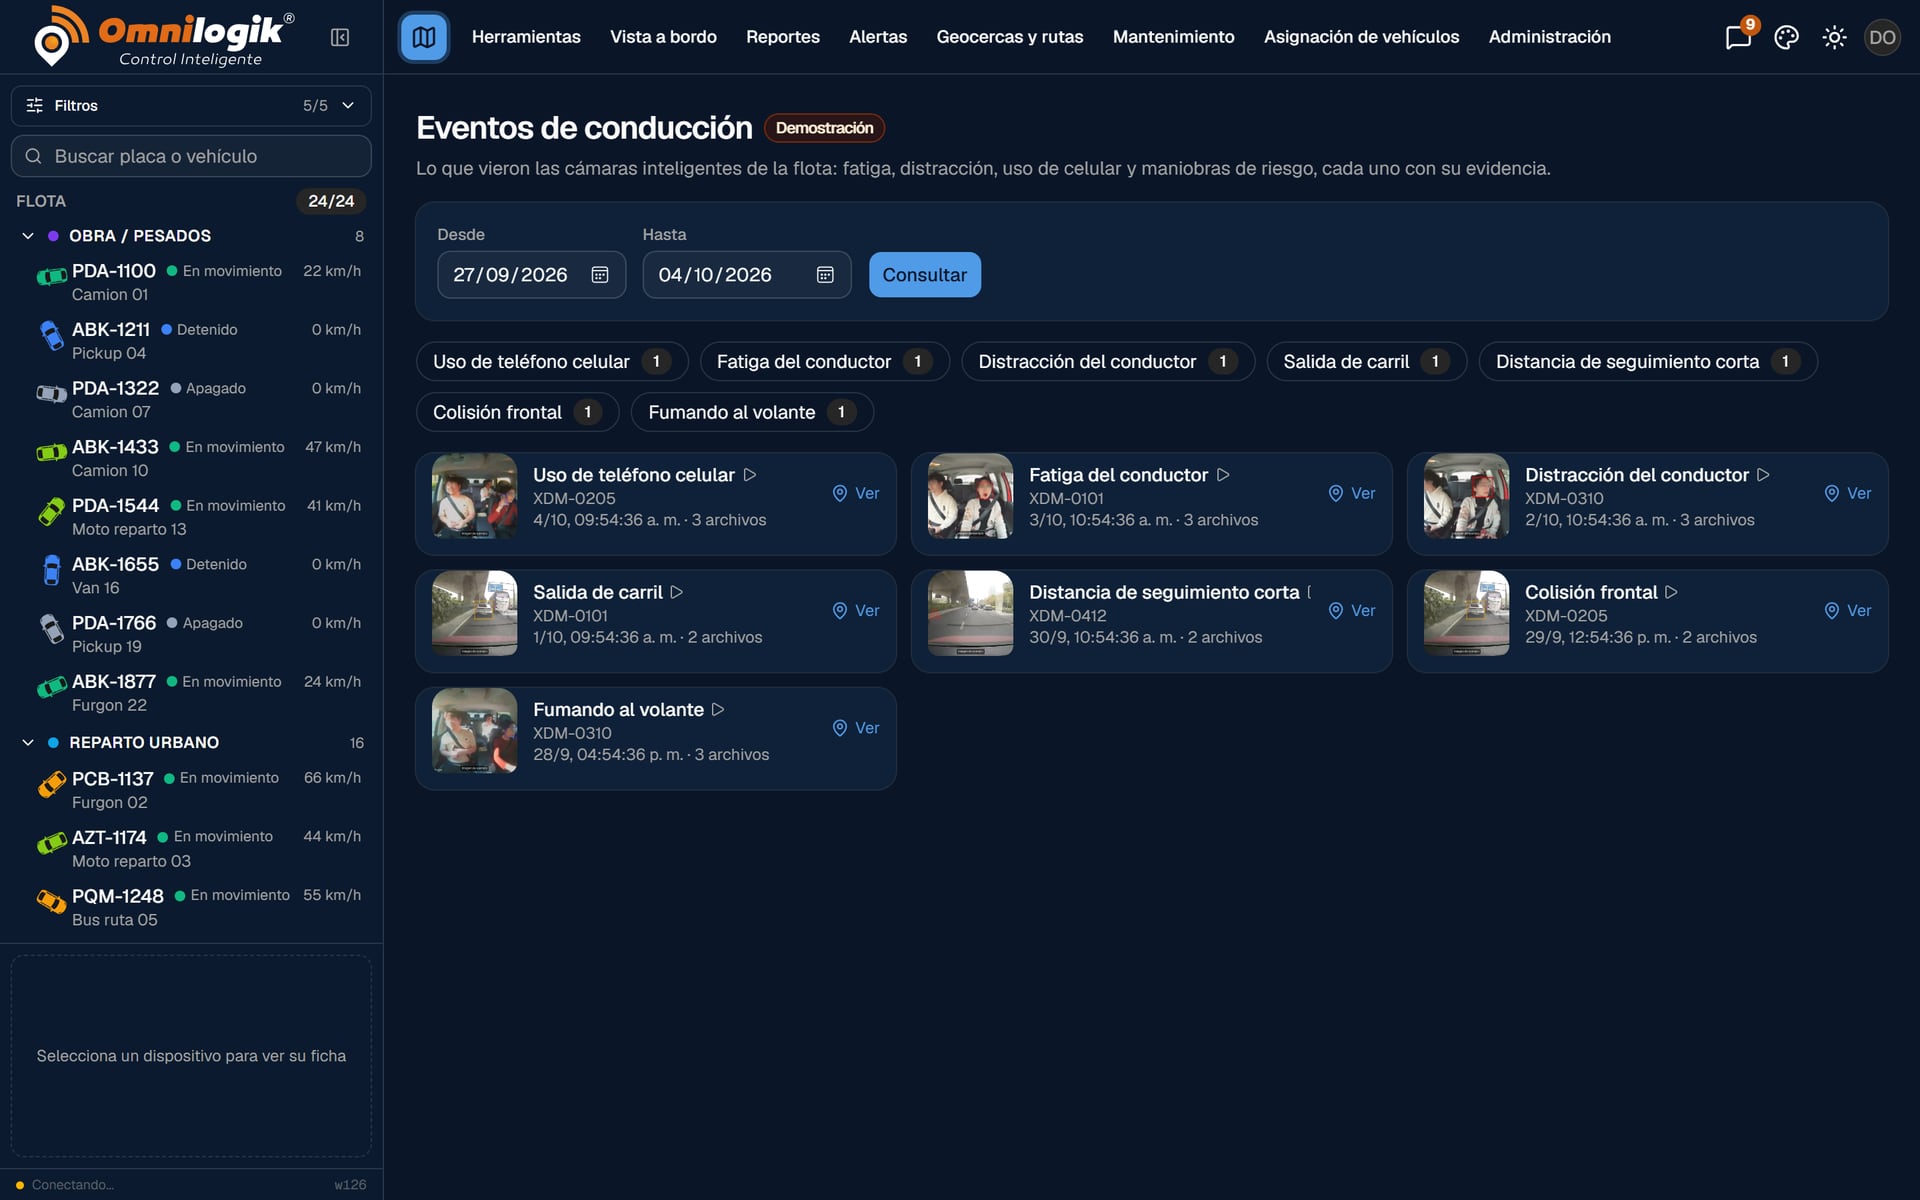Toggle the Distancia de seguimiento corta filter chip
Viewport: 1920px width, 1200px height.
click(1648, 361)
